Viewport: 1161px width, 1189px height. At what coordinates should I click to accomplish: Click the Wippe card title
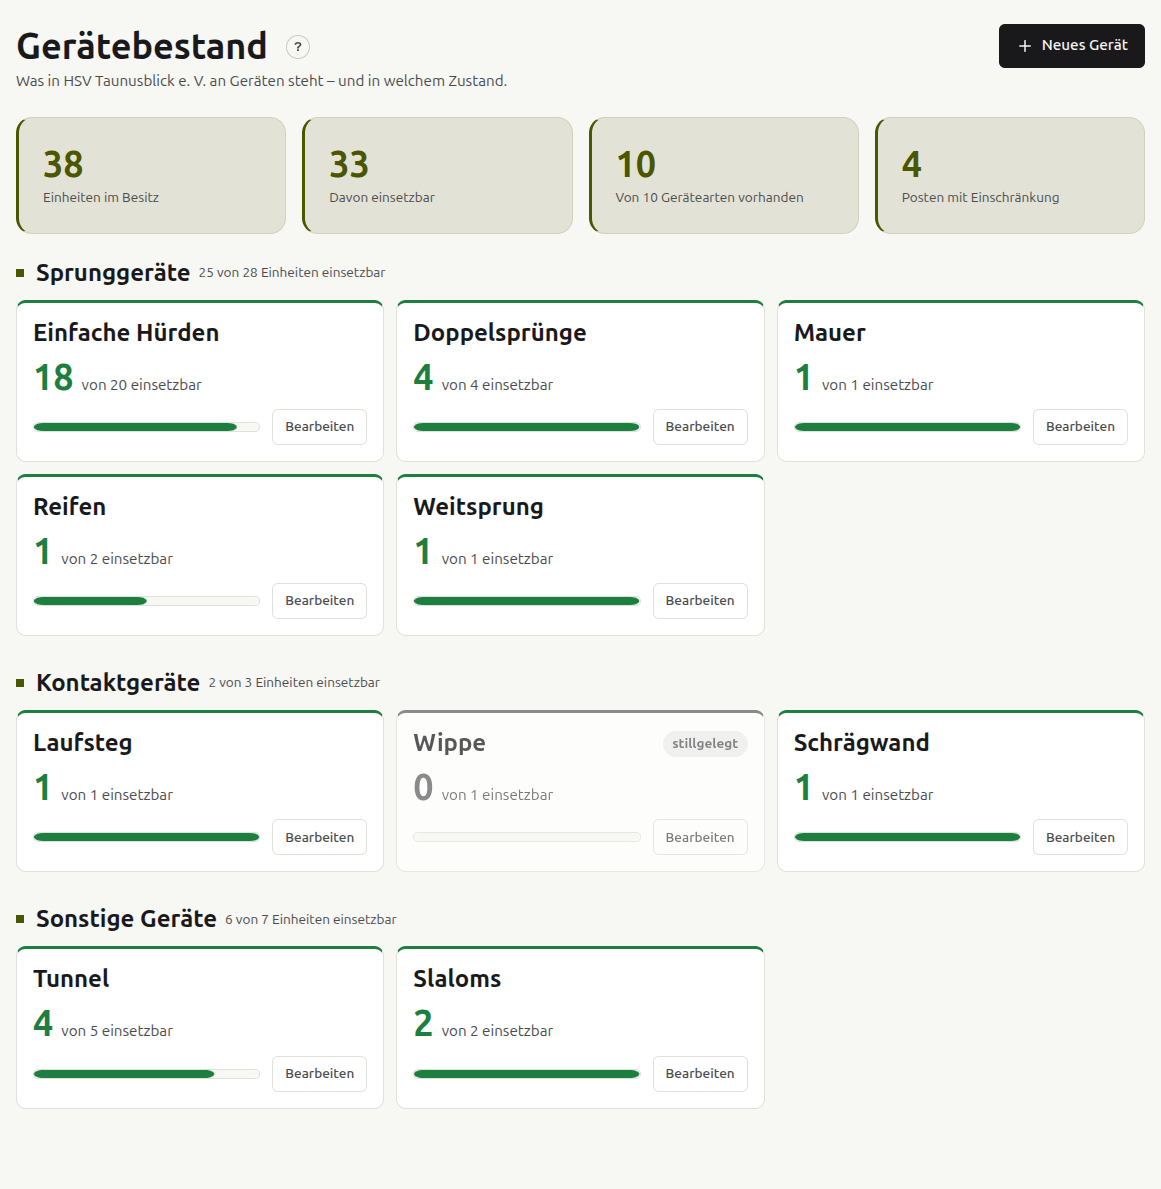(449, 742)
